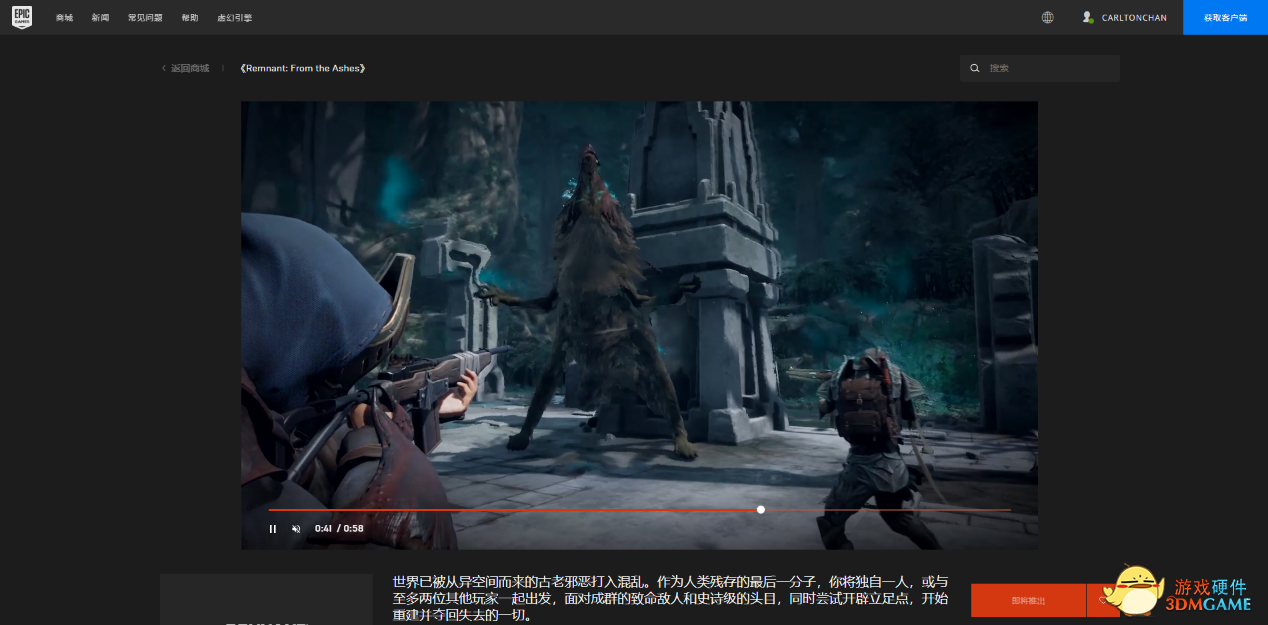Open the 商城 store menu item
Image resolution: width=1268 pixels, height=625 pixels.
65,18
